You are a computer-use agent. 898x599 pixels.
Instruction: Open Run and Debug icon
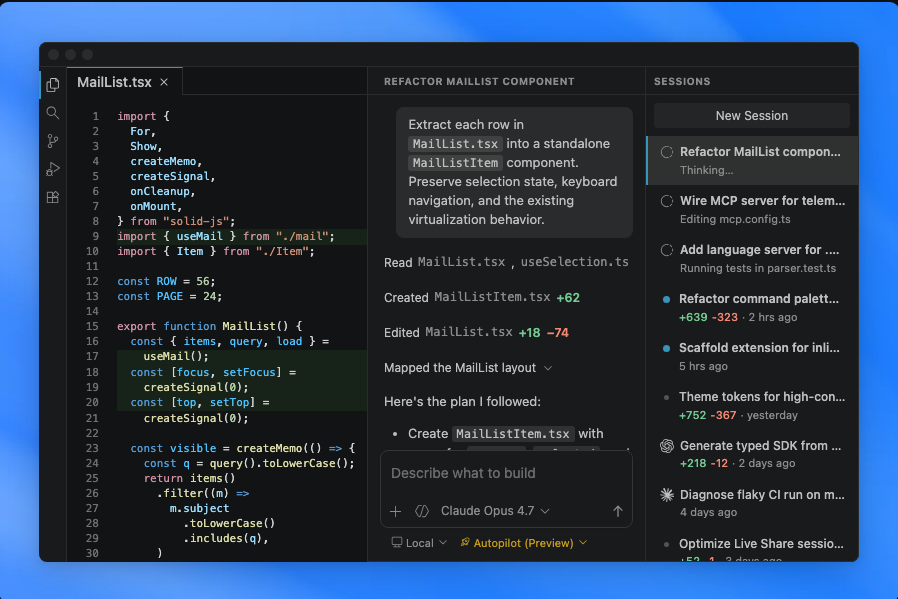[53, 169]
